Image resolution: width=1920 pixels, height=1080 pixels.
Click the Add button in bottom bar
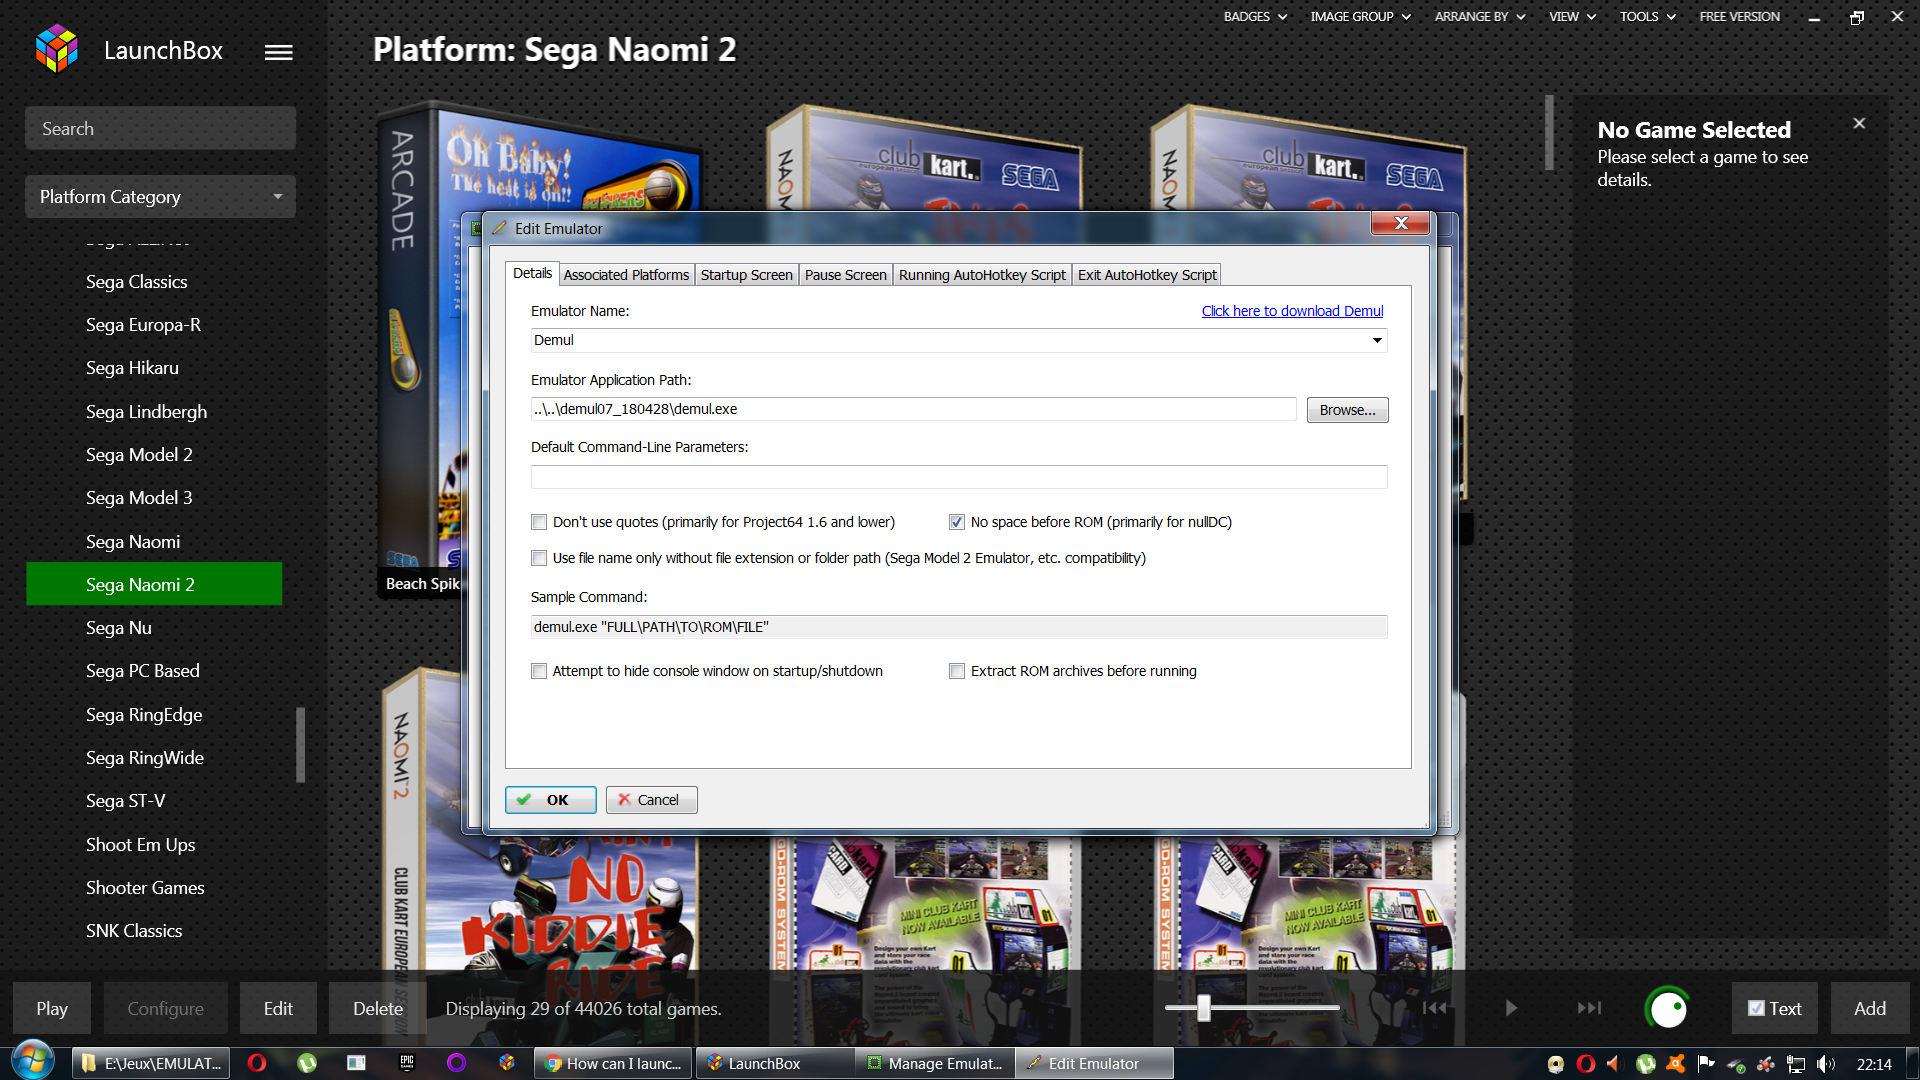(1870, 1008)
